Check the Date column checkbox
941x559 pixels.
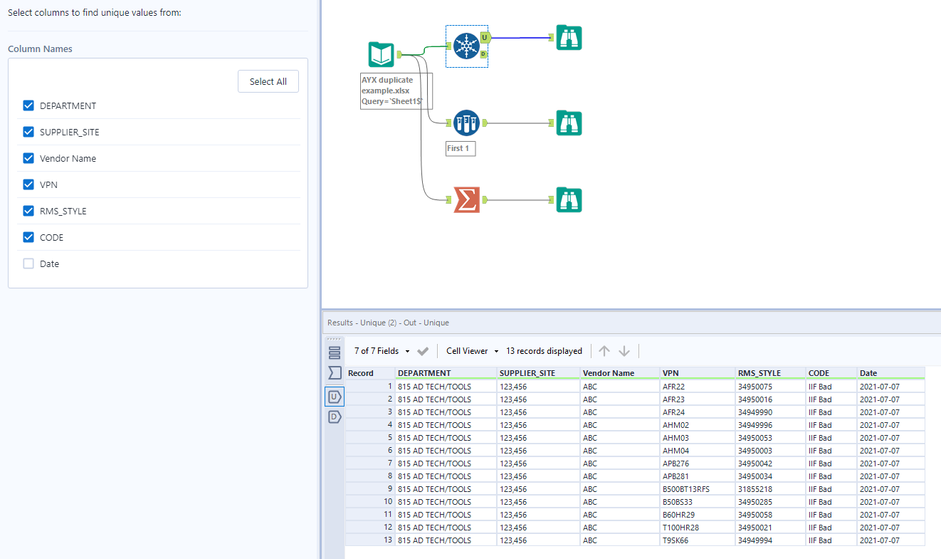(28, 264)
